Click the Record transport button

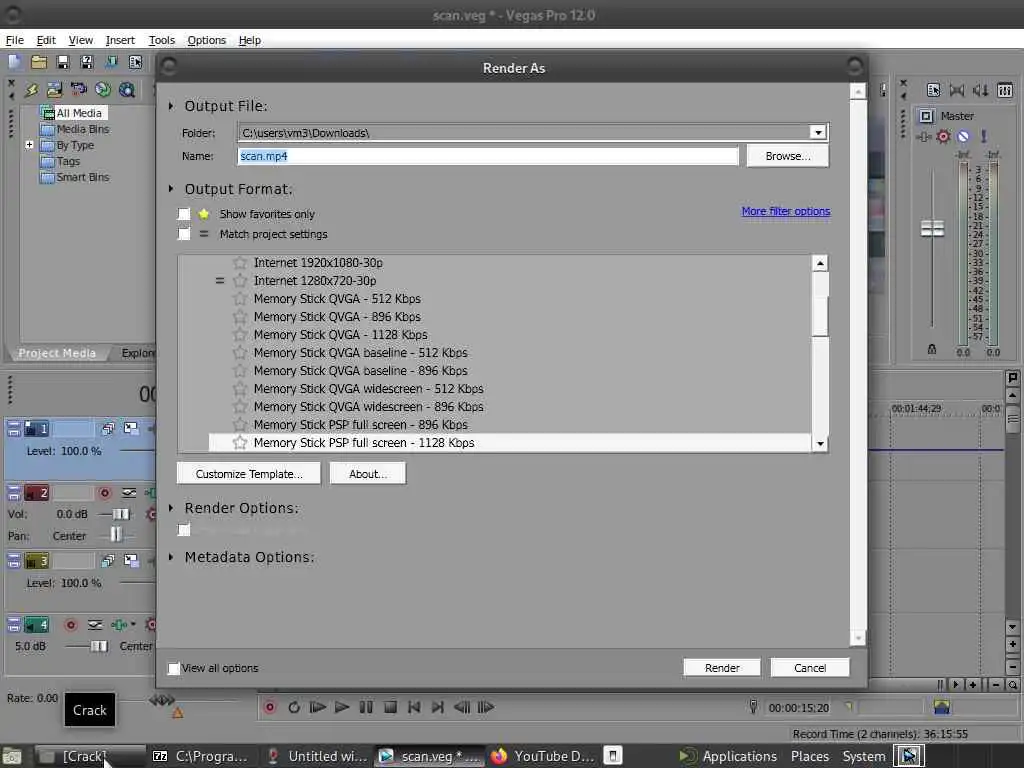[x=269, y=707]
